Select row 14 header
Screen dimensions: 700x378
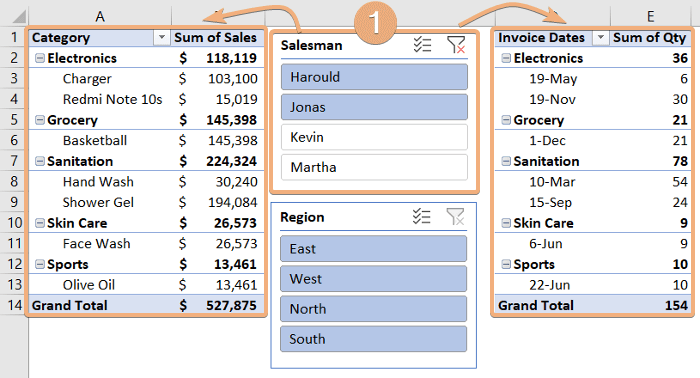click(x=14, y=305)
